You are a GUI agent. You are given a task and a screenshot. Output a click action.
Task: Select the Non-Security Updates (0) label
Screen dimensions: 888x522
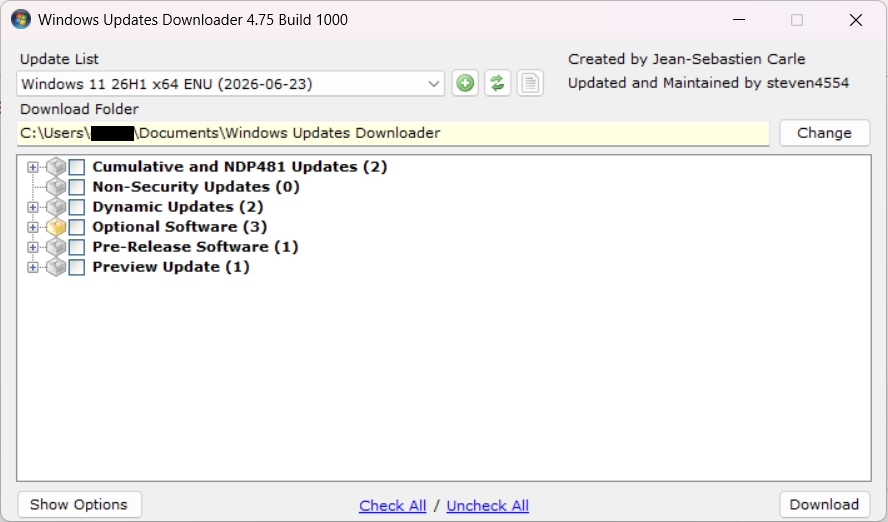(196, 187)
